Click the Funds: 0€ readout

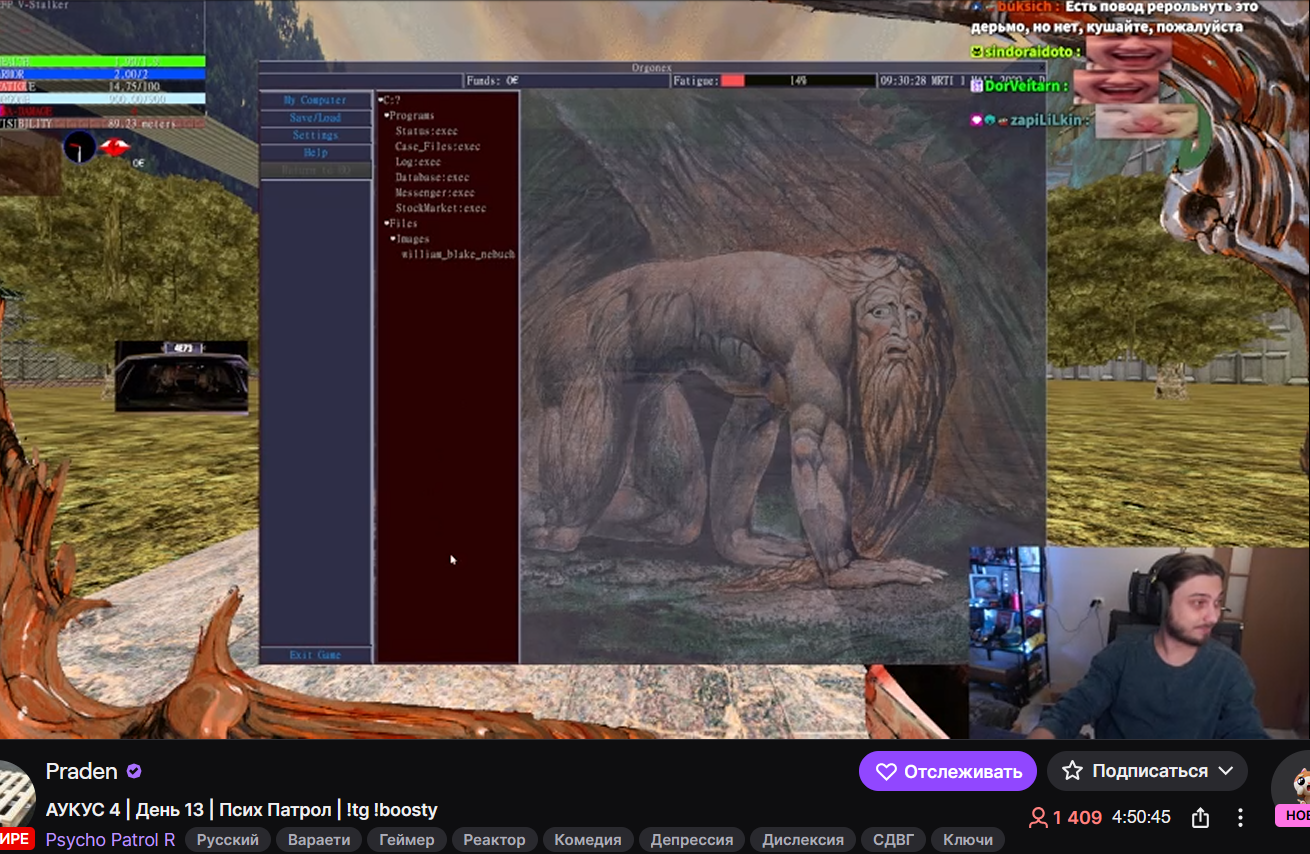[492, 81]
